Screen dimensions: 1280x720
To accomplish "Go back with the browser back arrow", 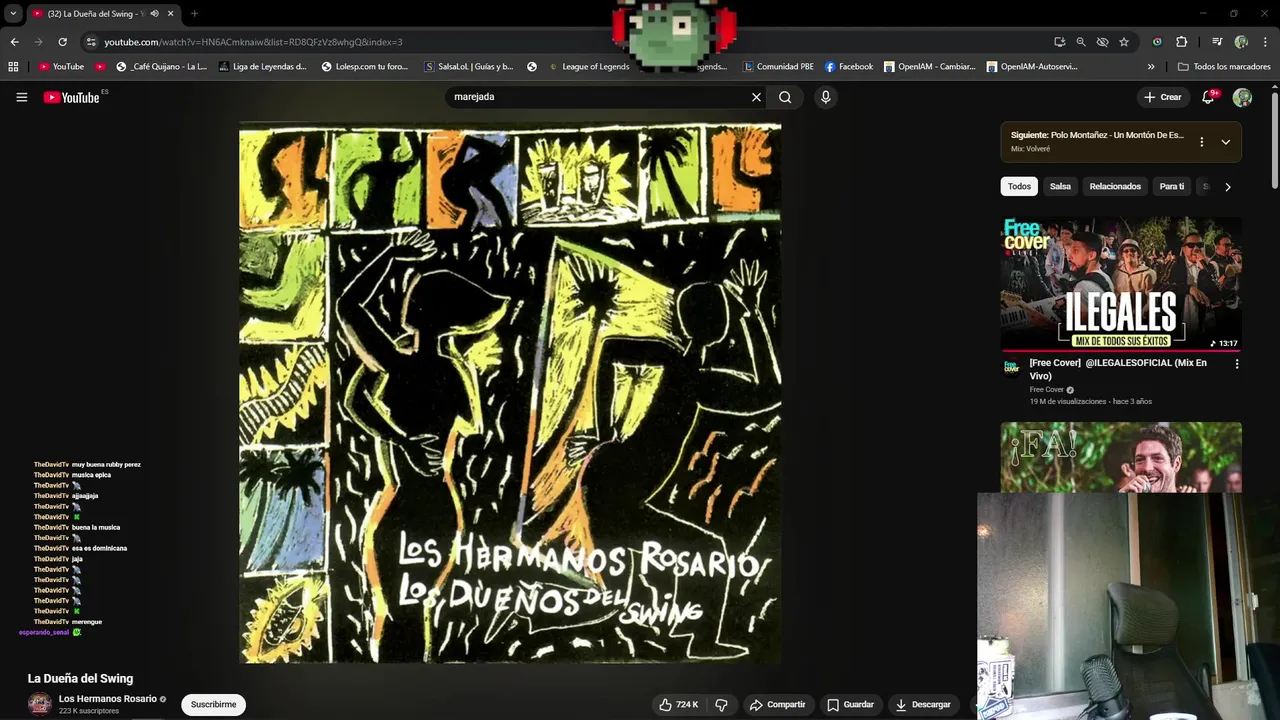I will click(x=14, y=42).
